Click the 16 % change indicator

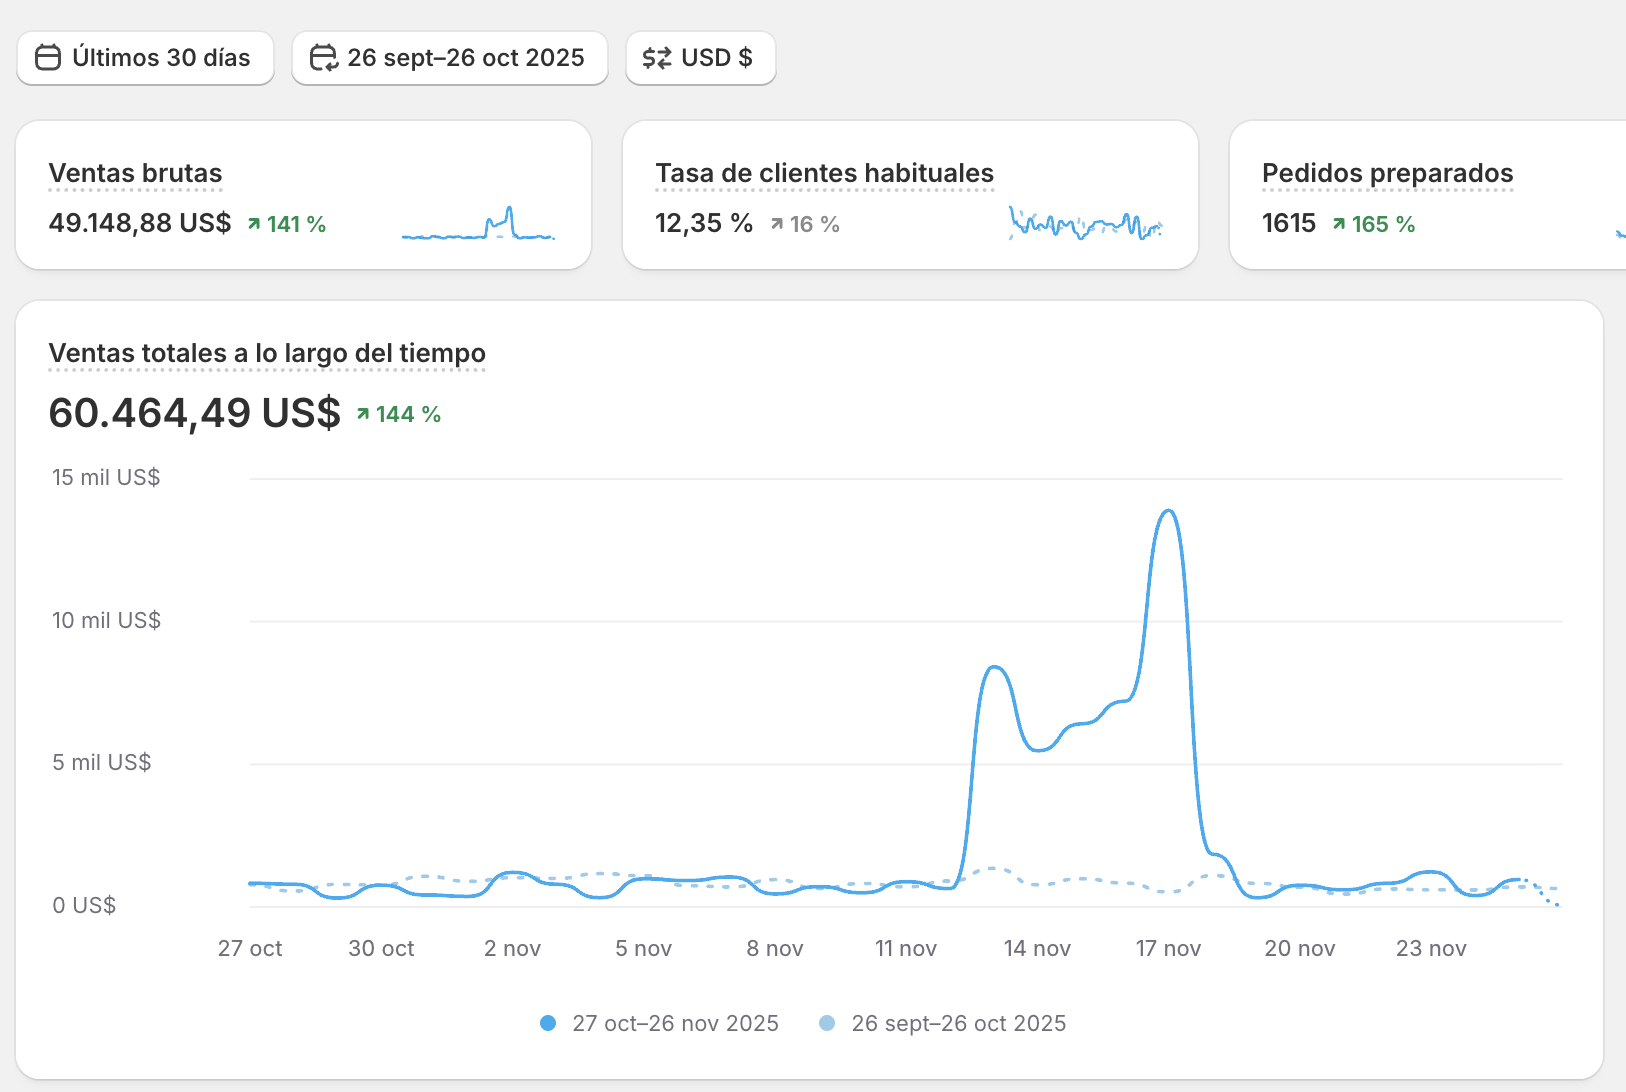(x=805, y=224)
